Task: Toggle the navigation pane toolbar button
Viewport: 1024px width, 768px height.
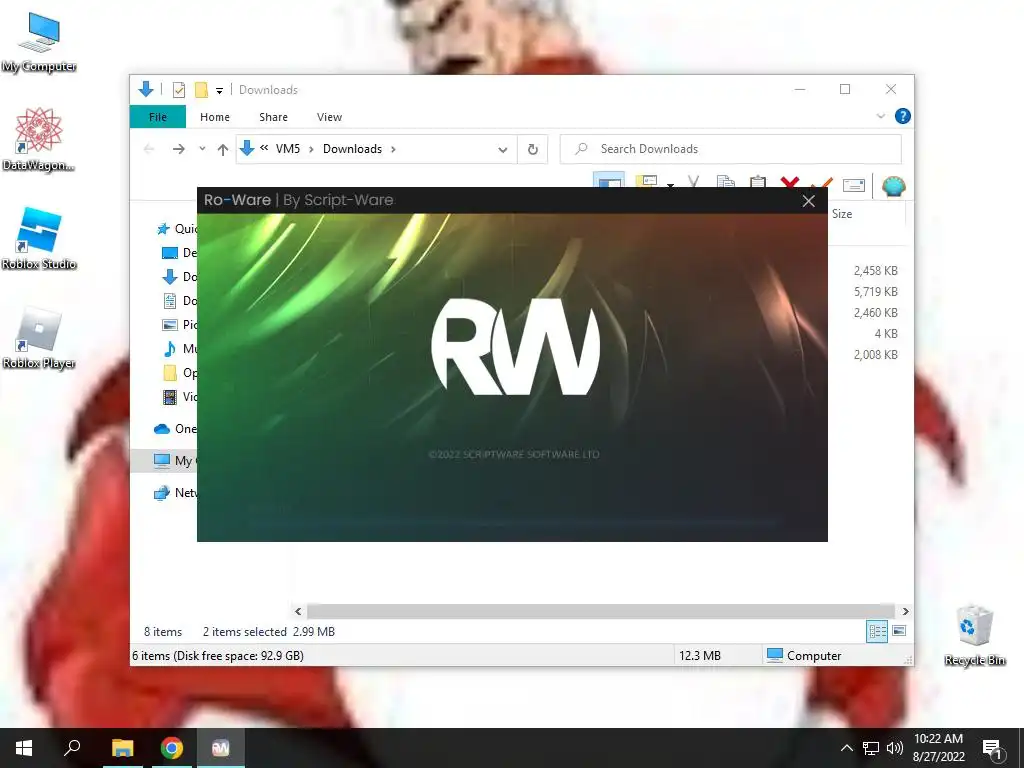Action: (609, 182)
